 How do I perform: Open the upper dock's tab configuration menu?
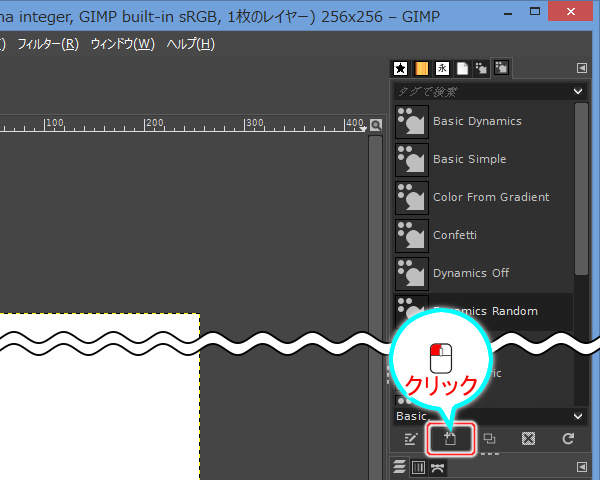582,68
